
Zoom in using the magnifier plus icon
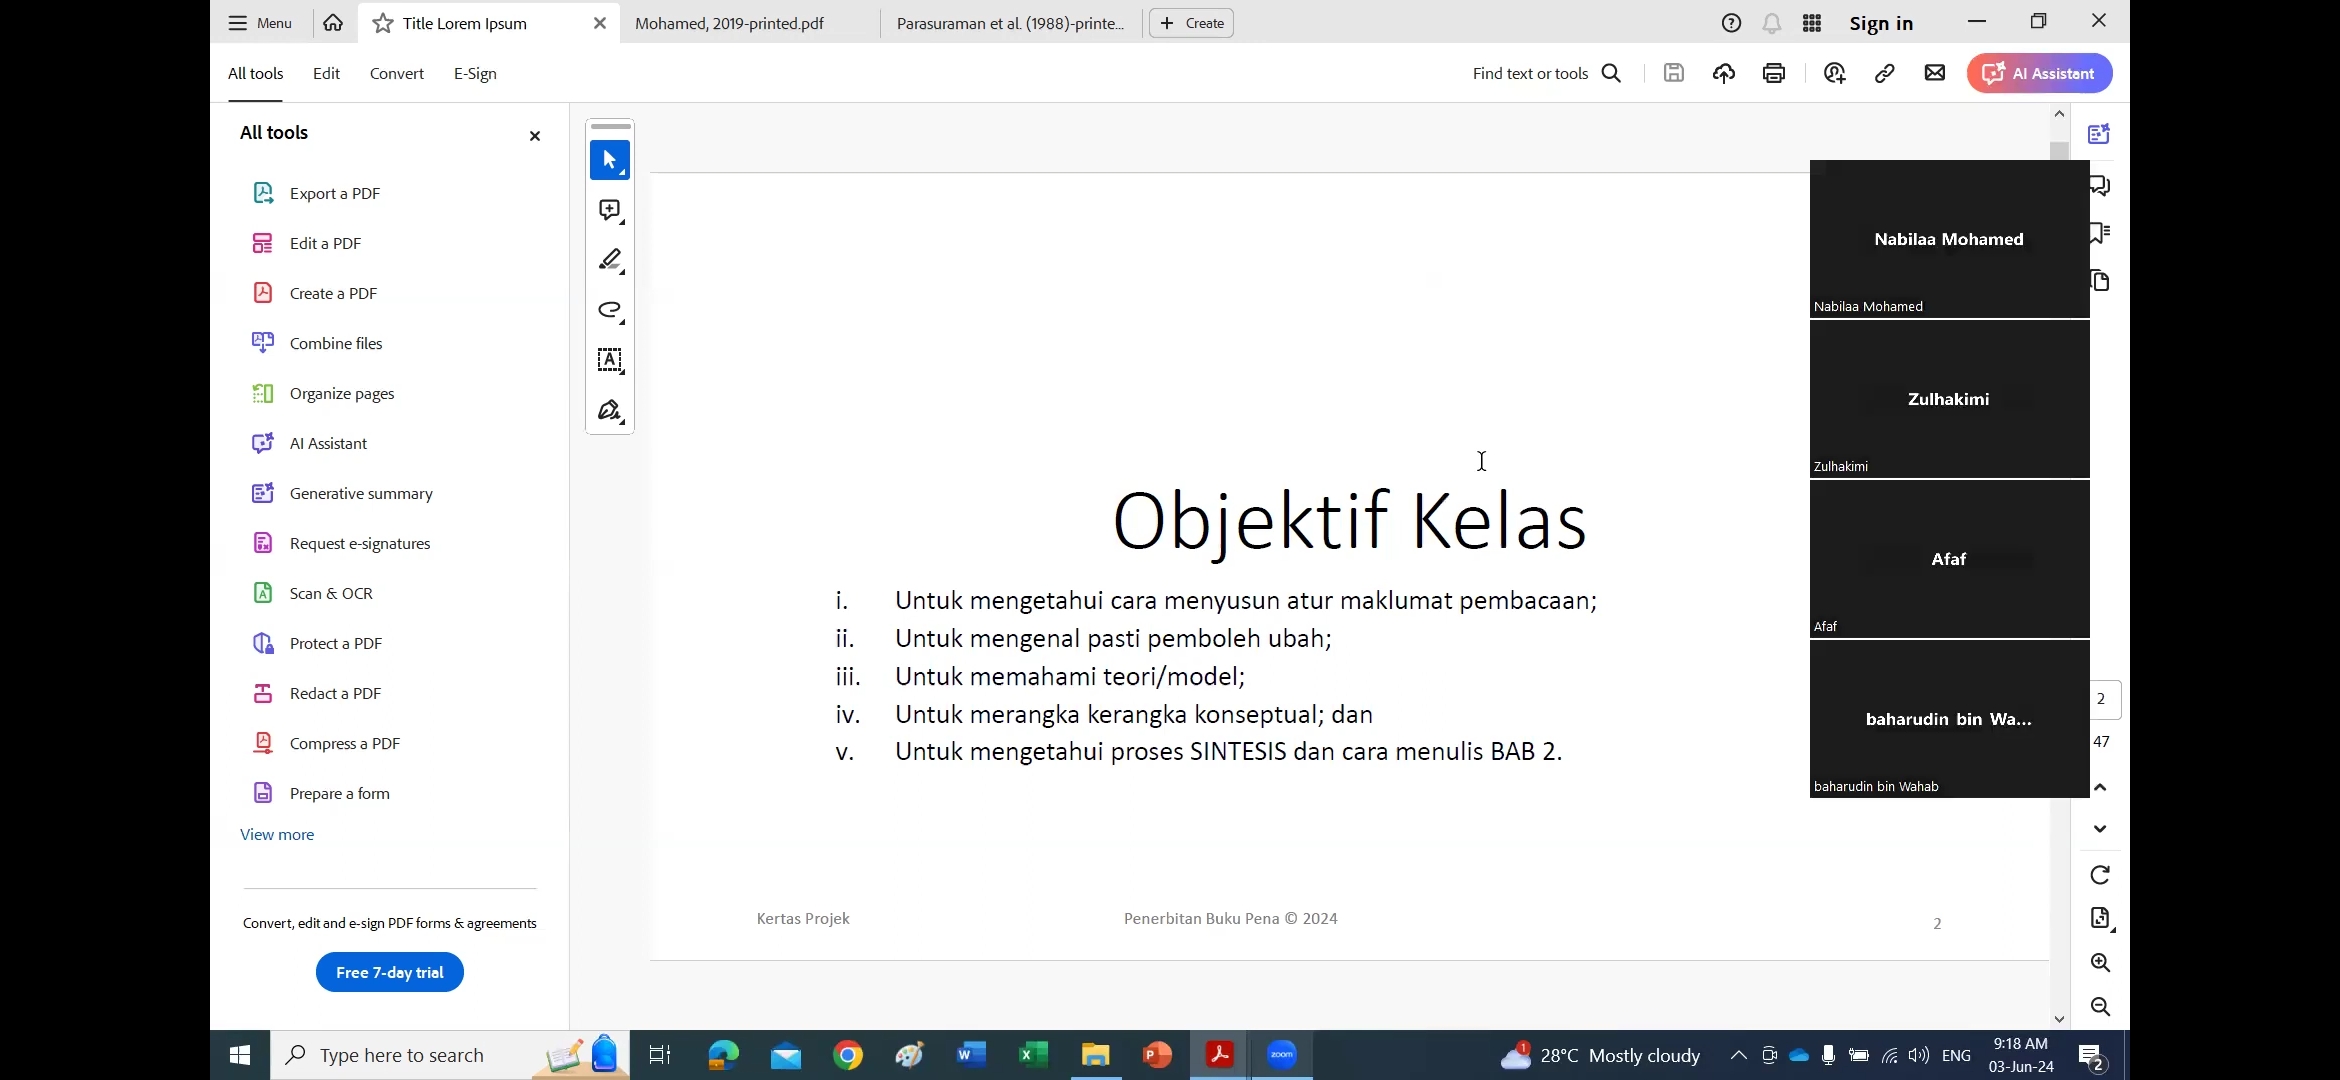click(x=2100, y=963)
